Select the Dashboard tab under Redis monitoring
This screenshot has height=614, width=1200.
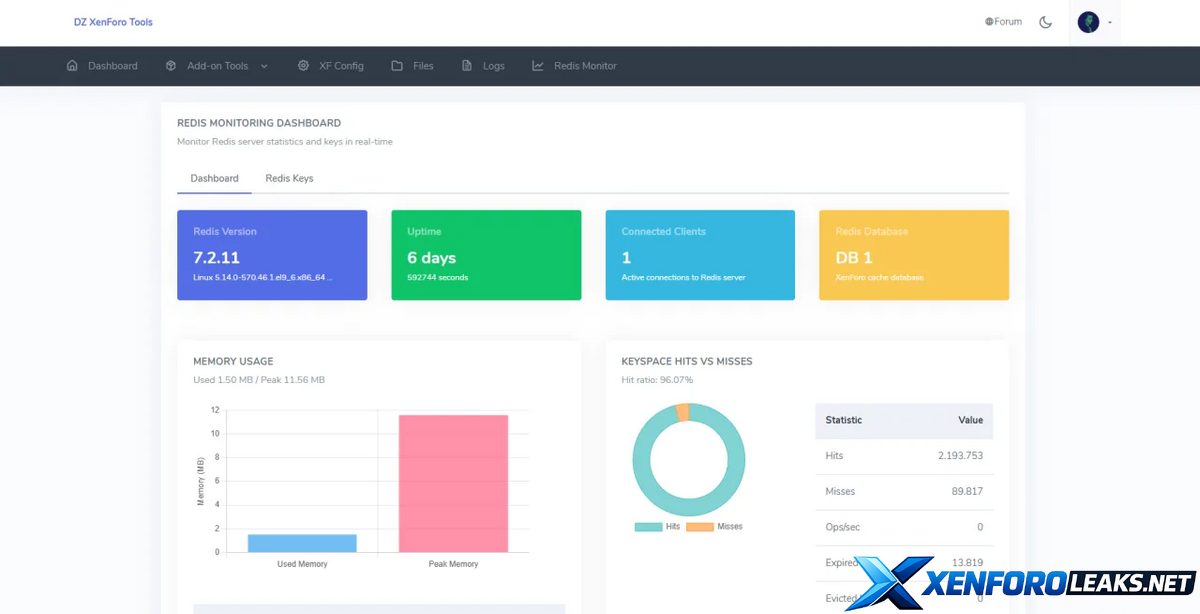point(214,178)
